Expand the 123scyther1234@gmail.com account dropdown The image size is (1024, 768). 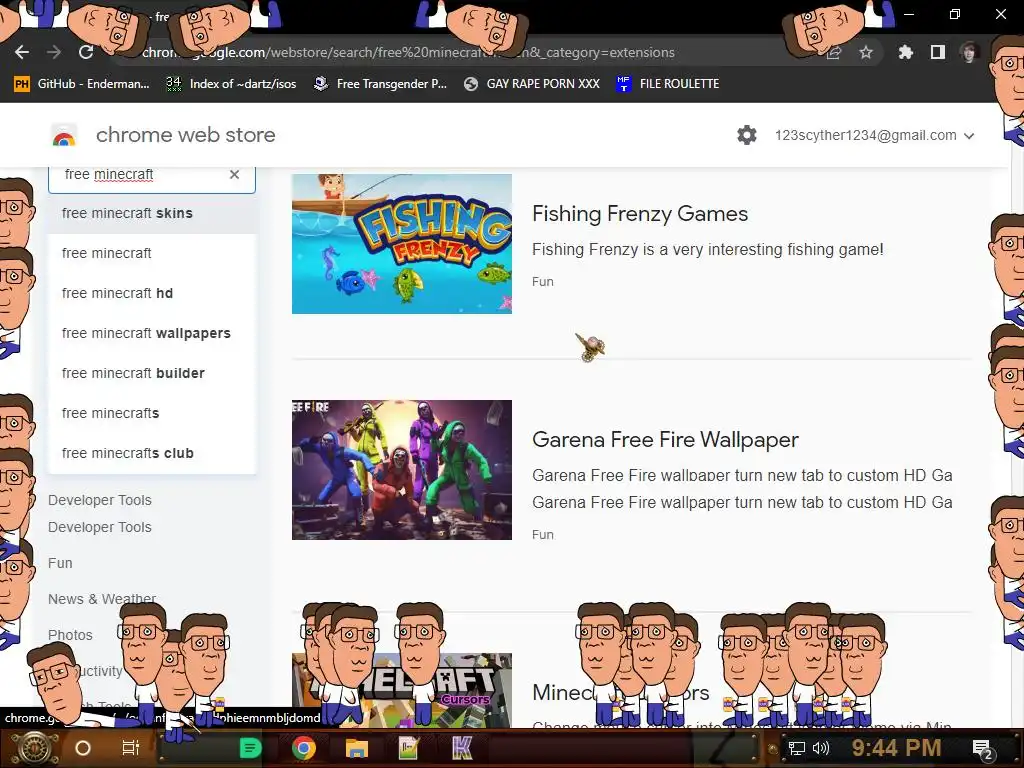pos(874,135)
